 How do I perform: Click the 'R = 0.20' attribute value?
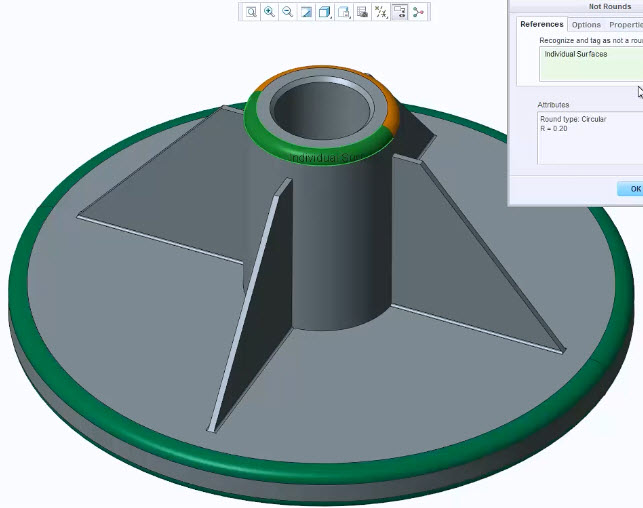pos(554,129)
